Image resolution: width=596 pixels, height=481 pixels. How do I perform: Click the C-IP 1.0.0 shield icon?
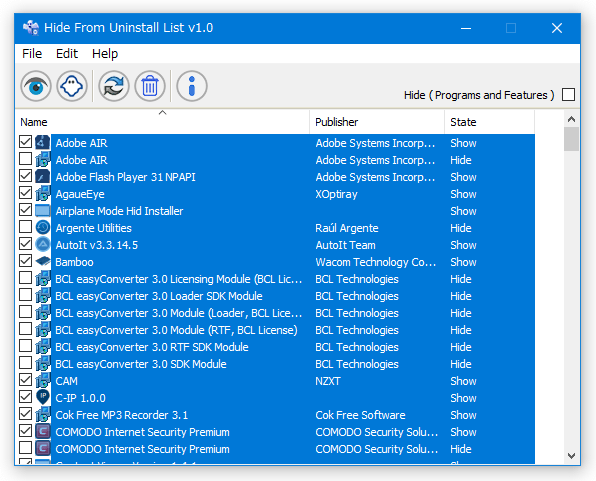click(x=43, y=397)
